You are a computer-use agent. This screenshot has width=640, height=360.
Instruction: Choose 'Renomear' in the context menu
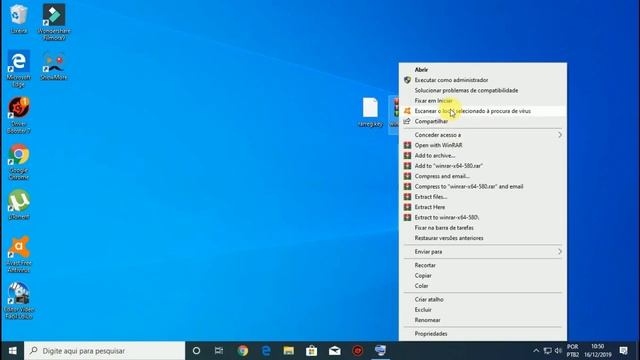(483, 320)
